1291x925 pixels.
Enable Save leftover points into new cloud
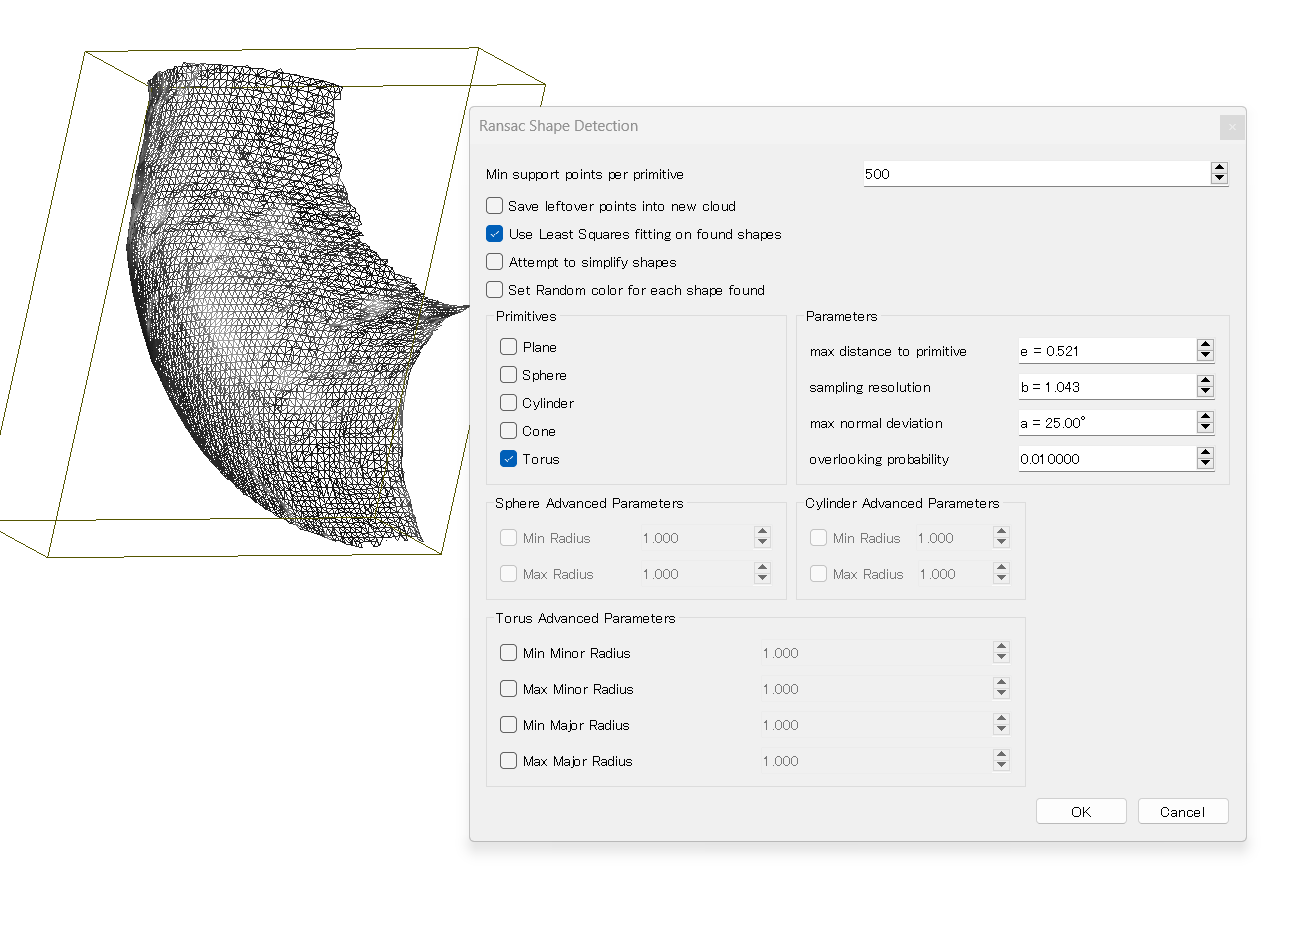tap(495, 206)
